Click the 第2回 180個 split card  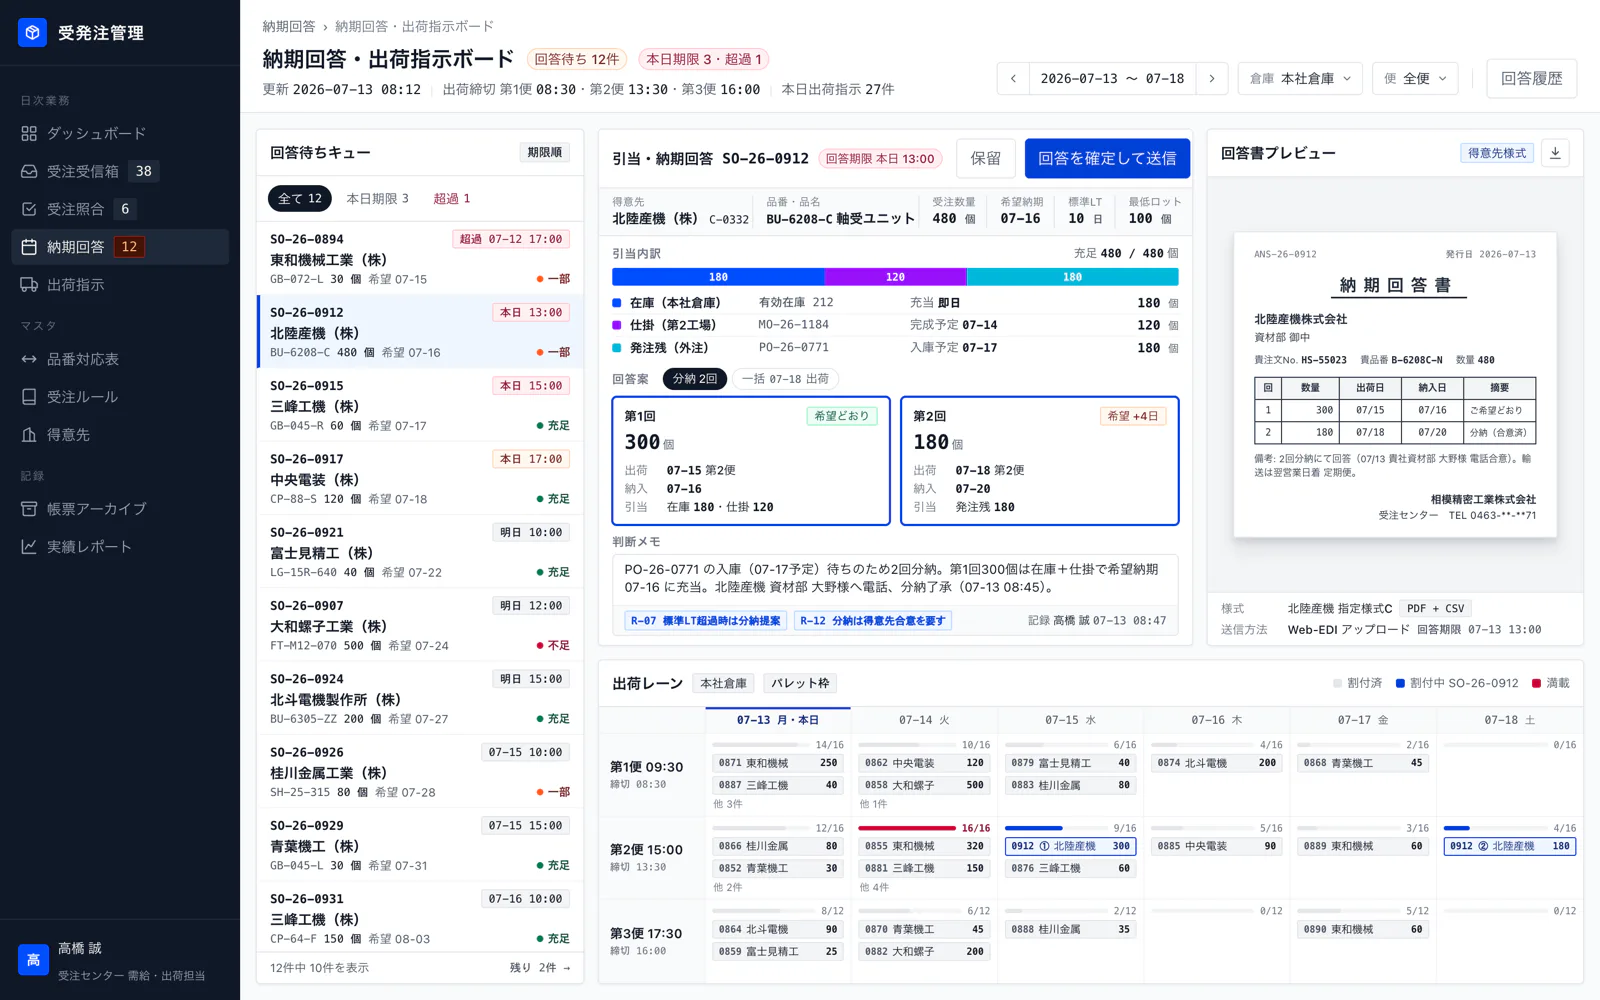[x=1040, y=461]
